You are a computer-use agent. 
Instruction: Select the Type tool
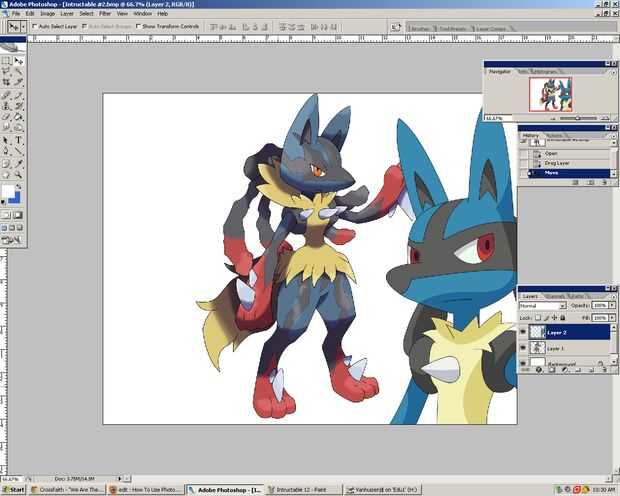(x=18, y=140)
